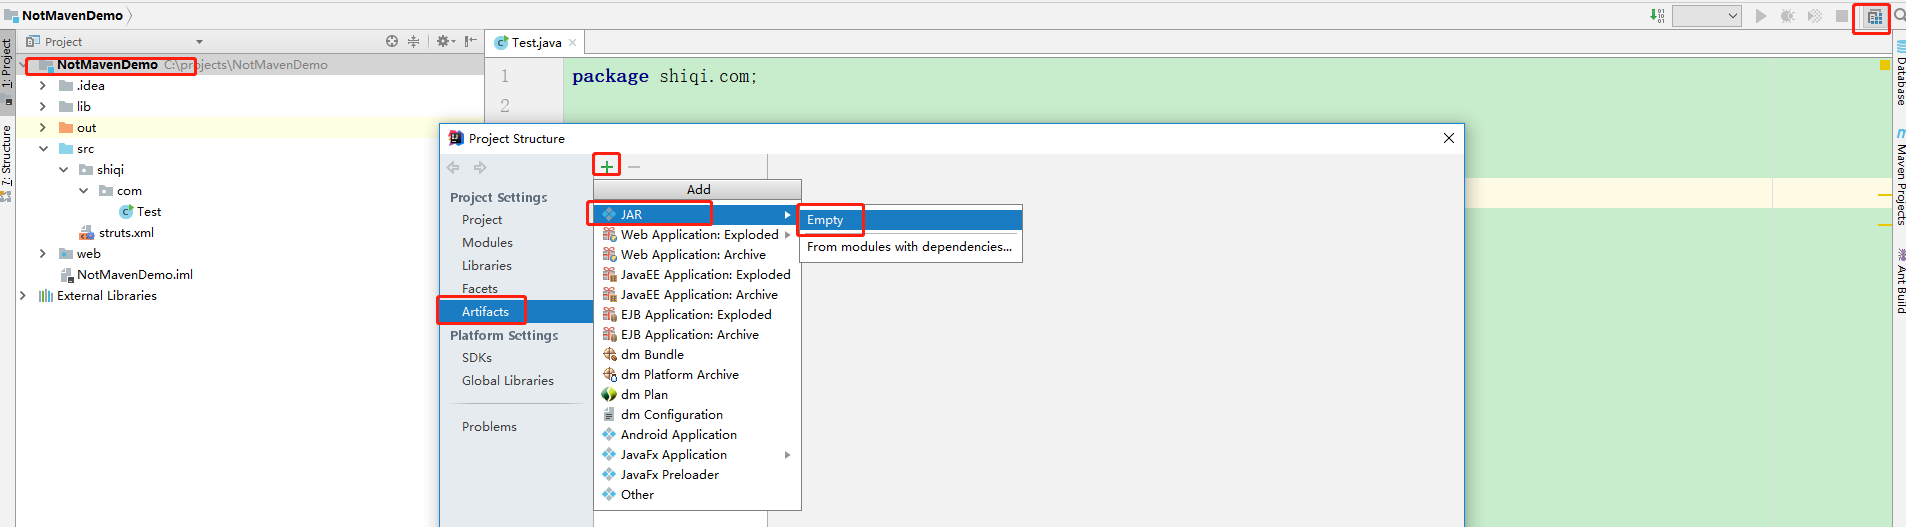This screenshot has height=527, width=1906.
Task: Choose Android Application
Action: click(697, 435)
